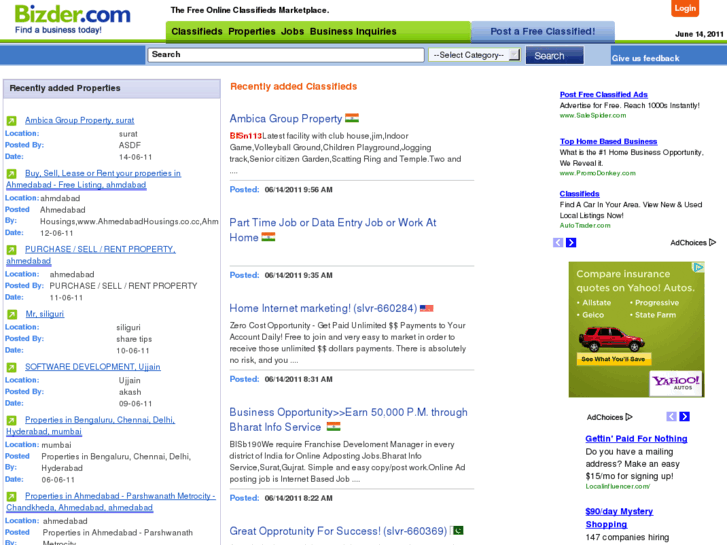Open the Post a Free Classified tab
The width and height of the screenshot is (727, 545).
pyautogui.click(x=543, y=32)
